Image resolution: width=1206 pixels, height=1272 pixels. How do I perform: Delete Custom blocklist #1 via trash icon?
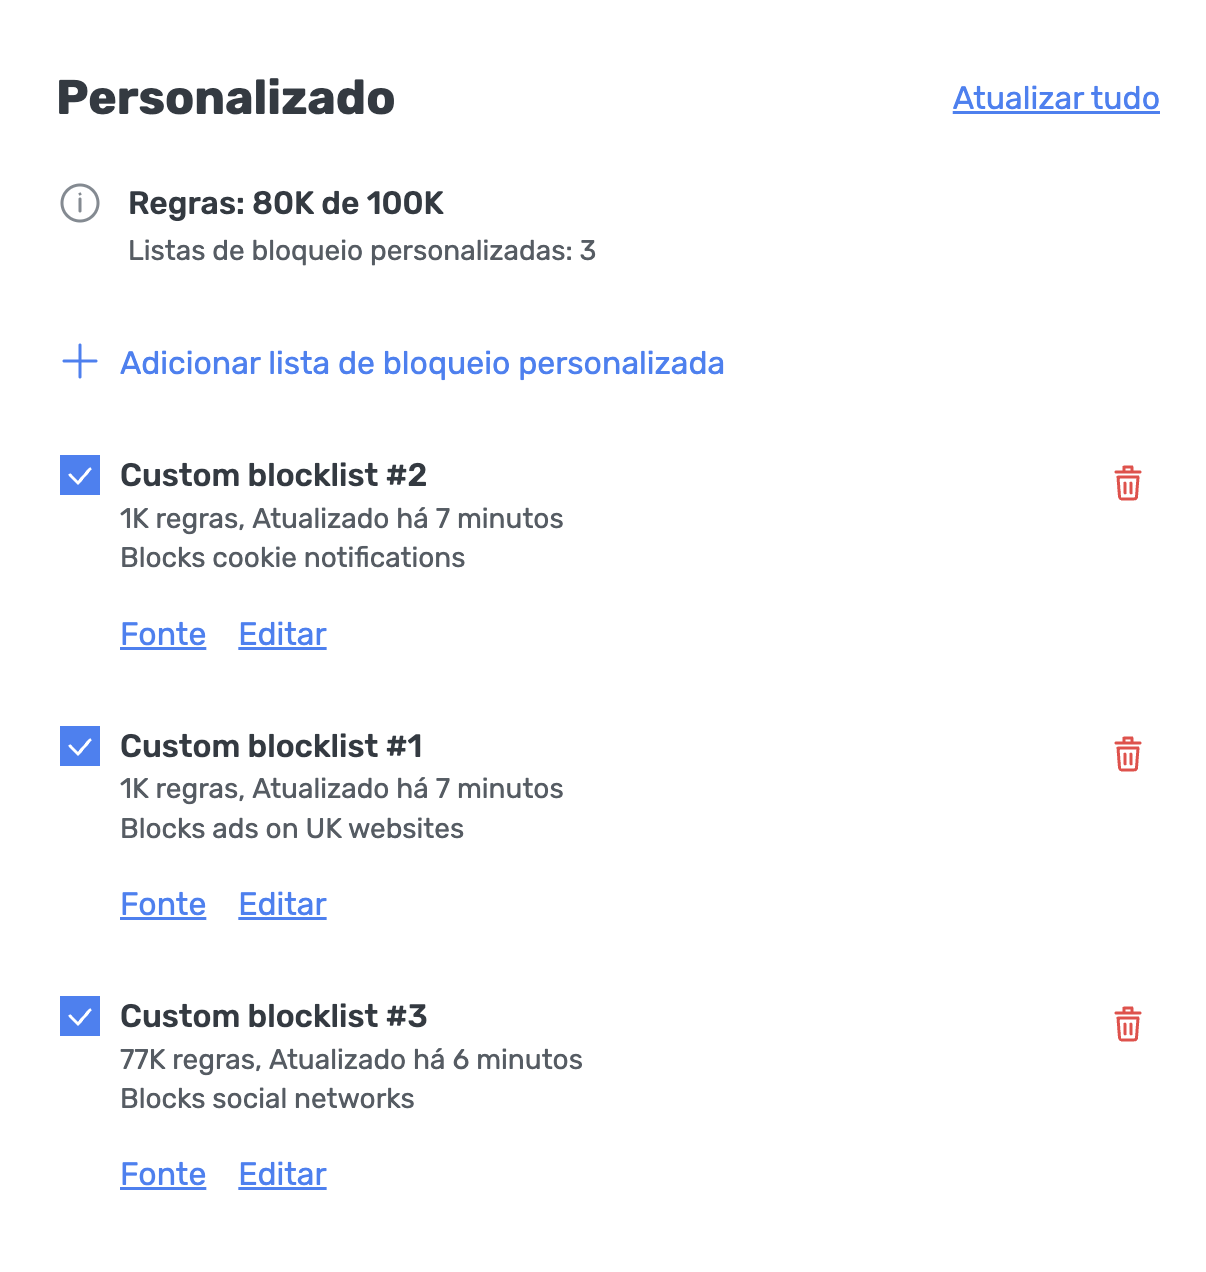pyautogui.click(x=1127, y=755)
